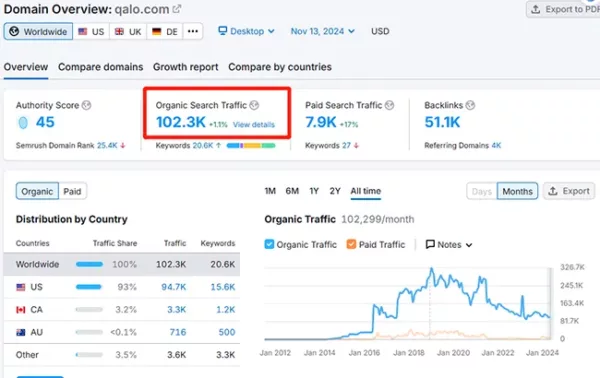
Task: Switch to the Compare domains tab
Action: pyautogui.click(x=101, y=67)
